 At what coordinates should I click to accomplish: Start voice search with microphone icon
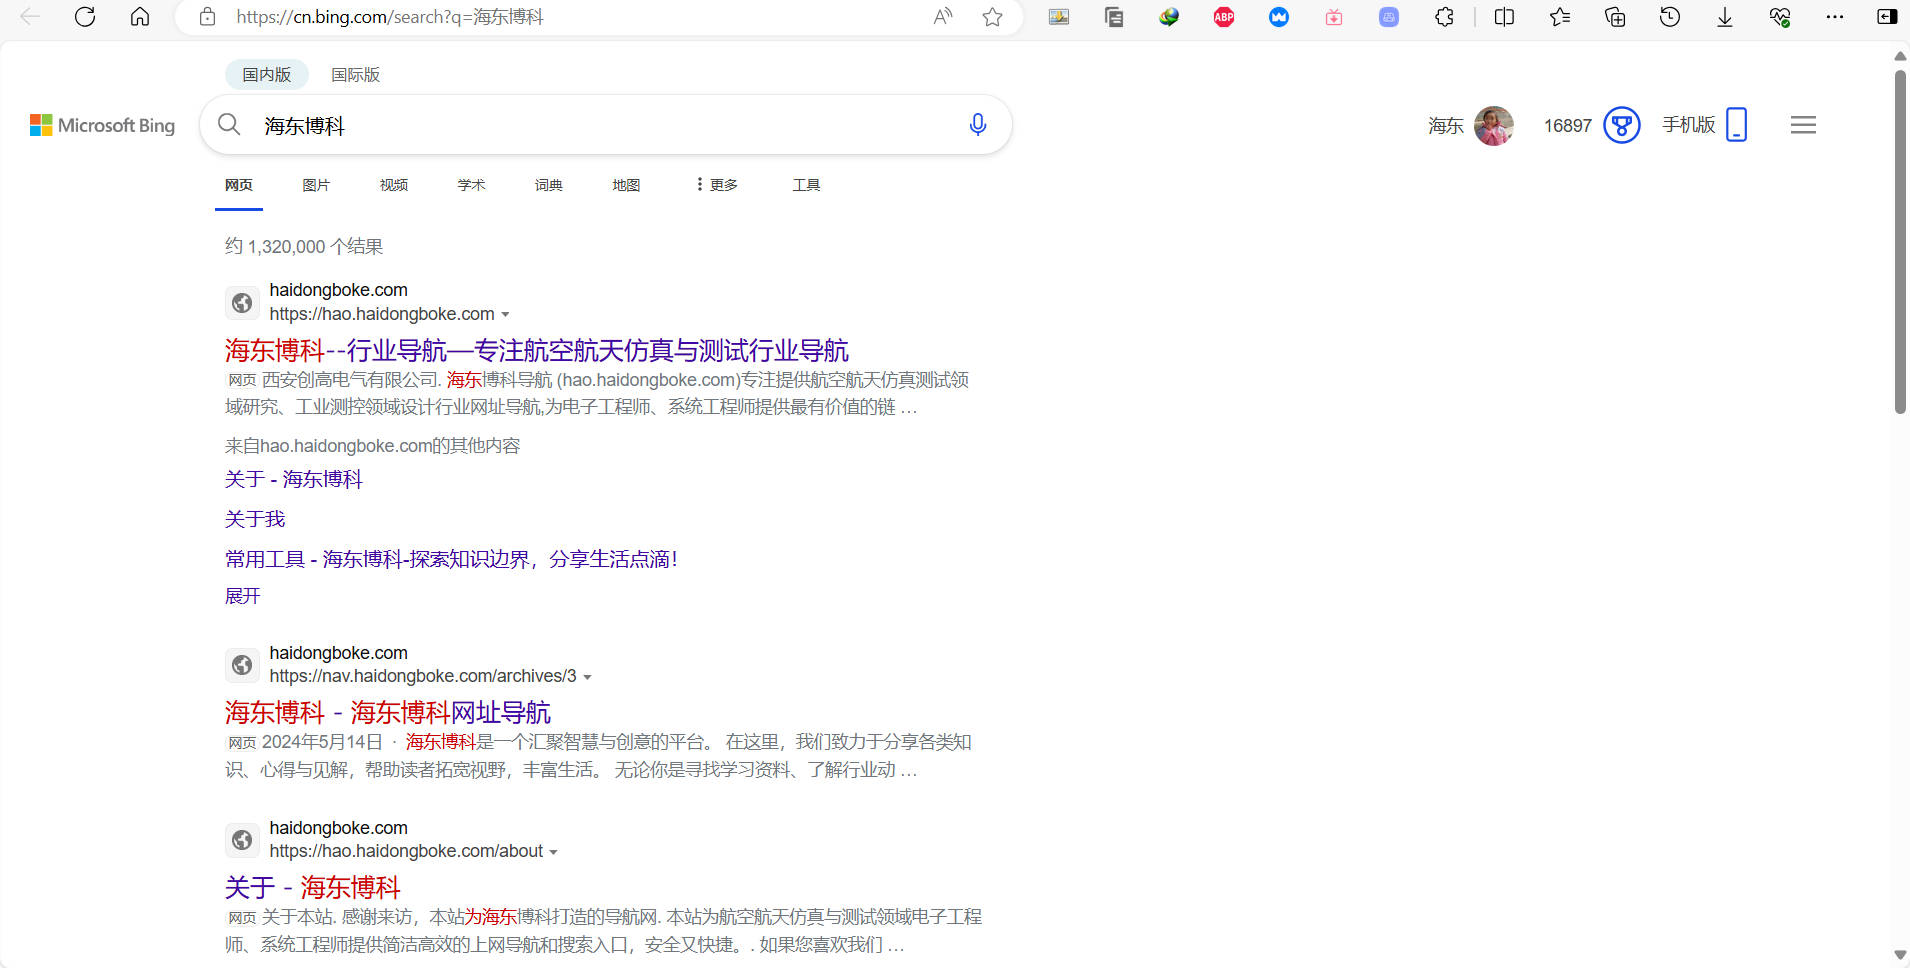978,125
